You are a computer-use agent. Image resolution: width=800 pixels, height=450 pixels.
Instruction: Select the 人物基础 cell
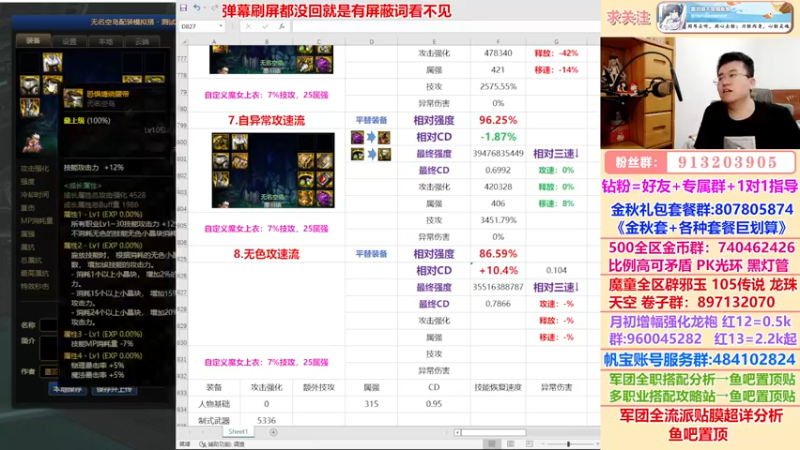click(214, 404)
